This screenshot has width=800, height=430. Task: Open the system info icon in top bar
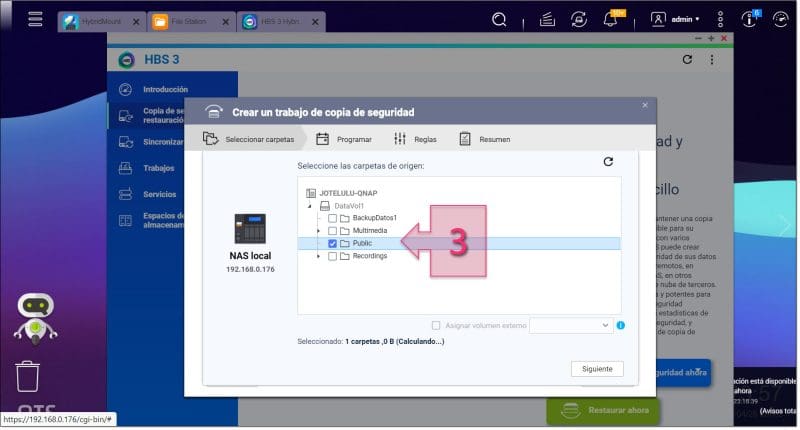coord(749,19)
